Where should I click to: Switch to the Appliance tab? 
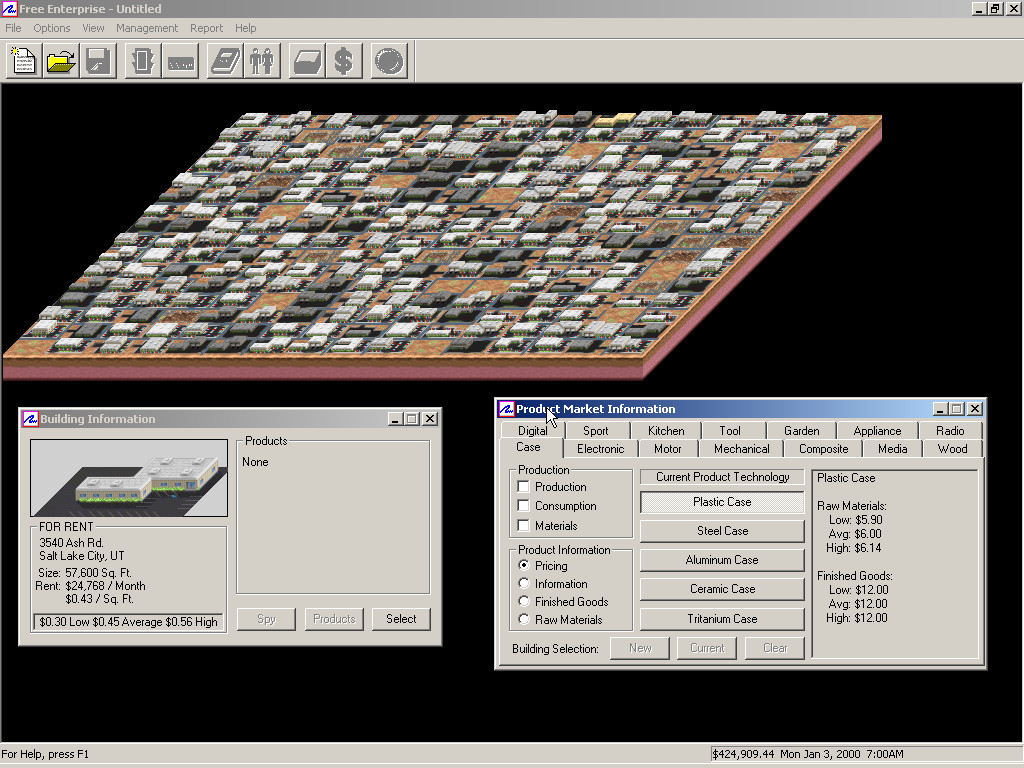tap(877, 430)
